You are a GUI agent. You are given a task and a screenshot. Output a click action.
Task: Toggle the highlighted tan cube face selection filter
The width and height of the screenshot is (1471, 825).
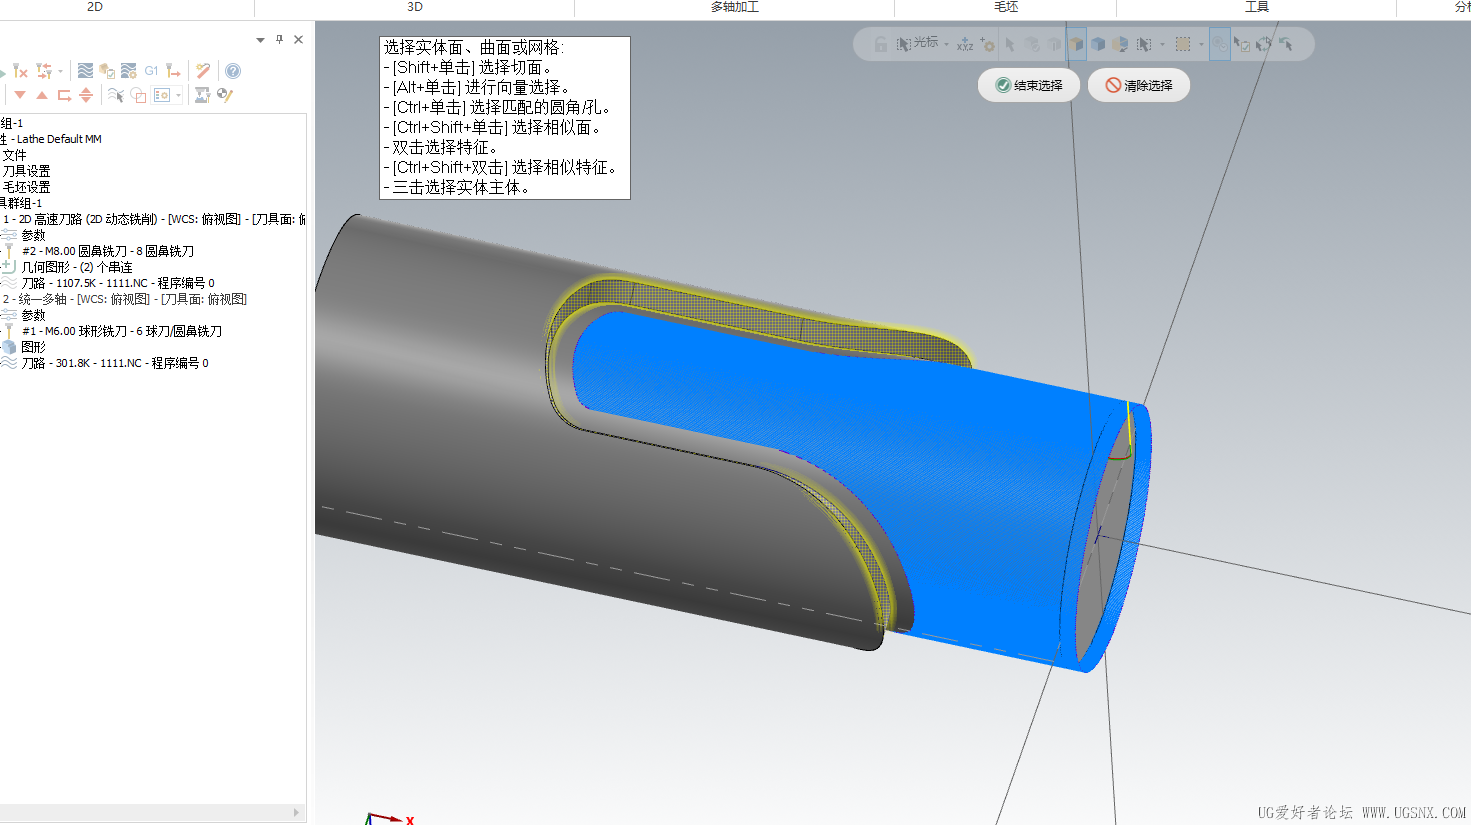click(x=1076, y=44)
